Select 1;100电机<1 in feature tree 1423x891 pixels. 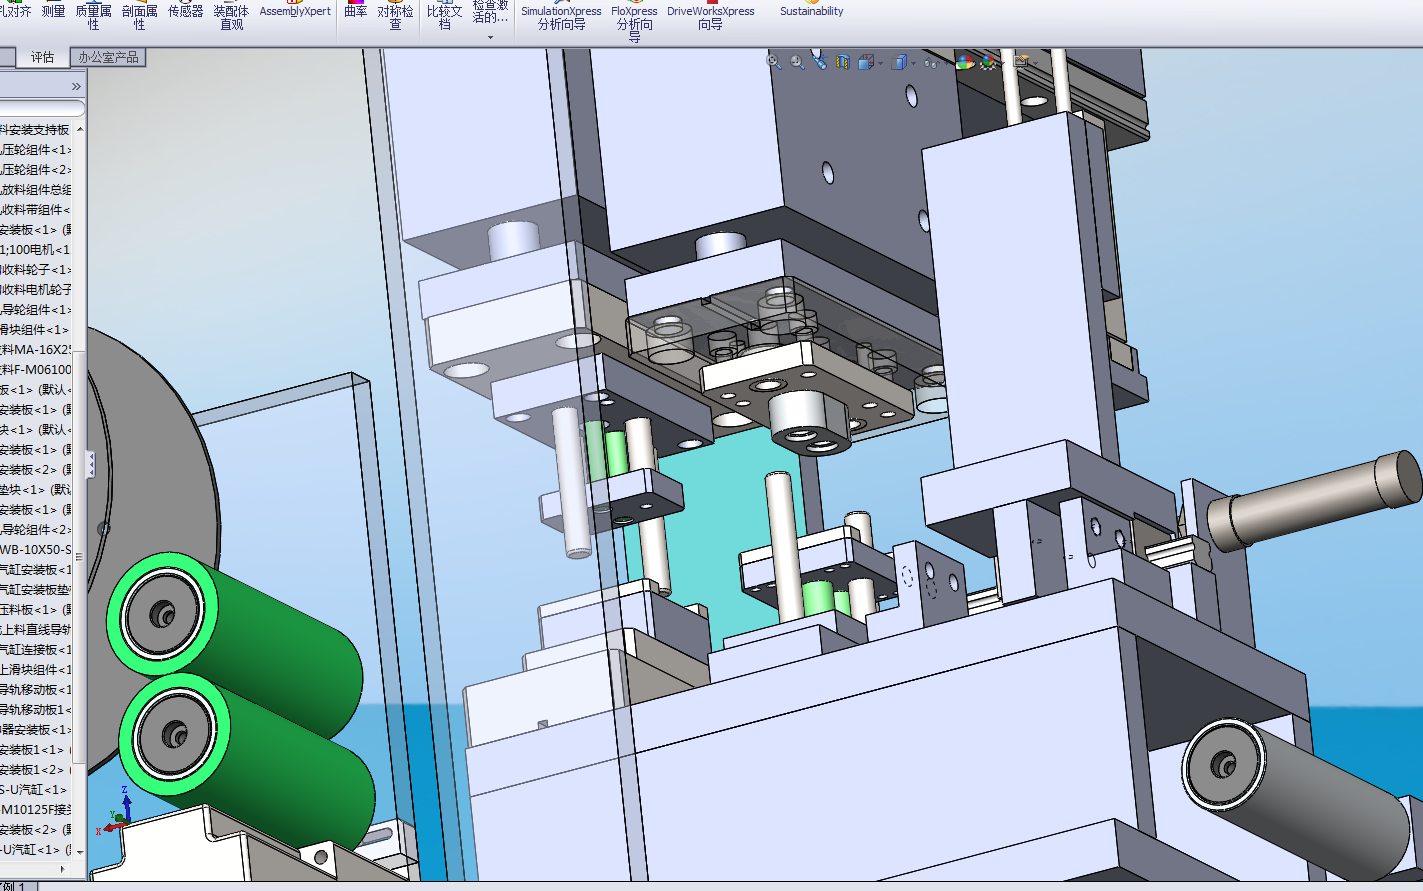tap(36, 249)
